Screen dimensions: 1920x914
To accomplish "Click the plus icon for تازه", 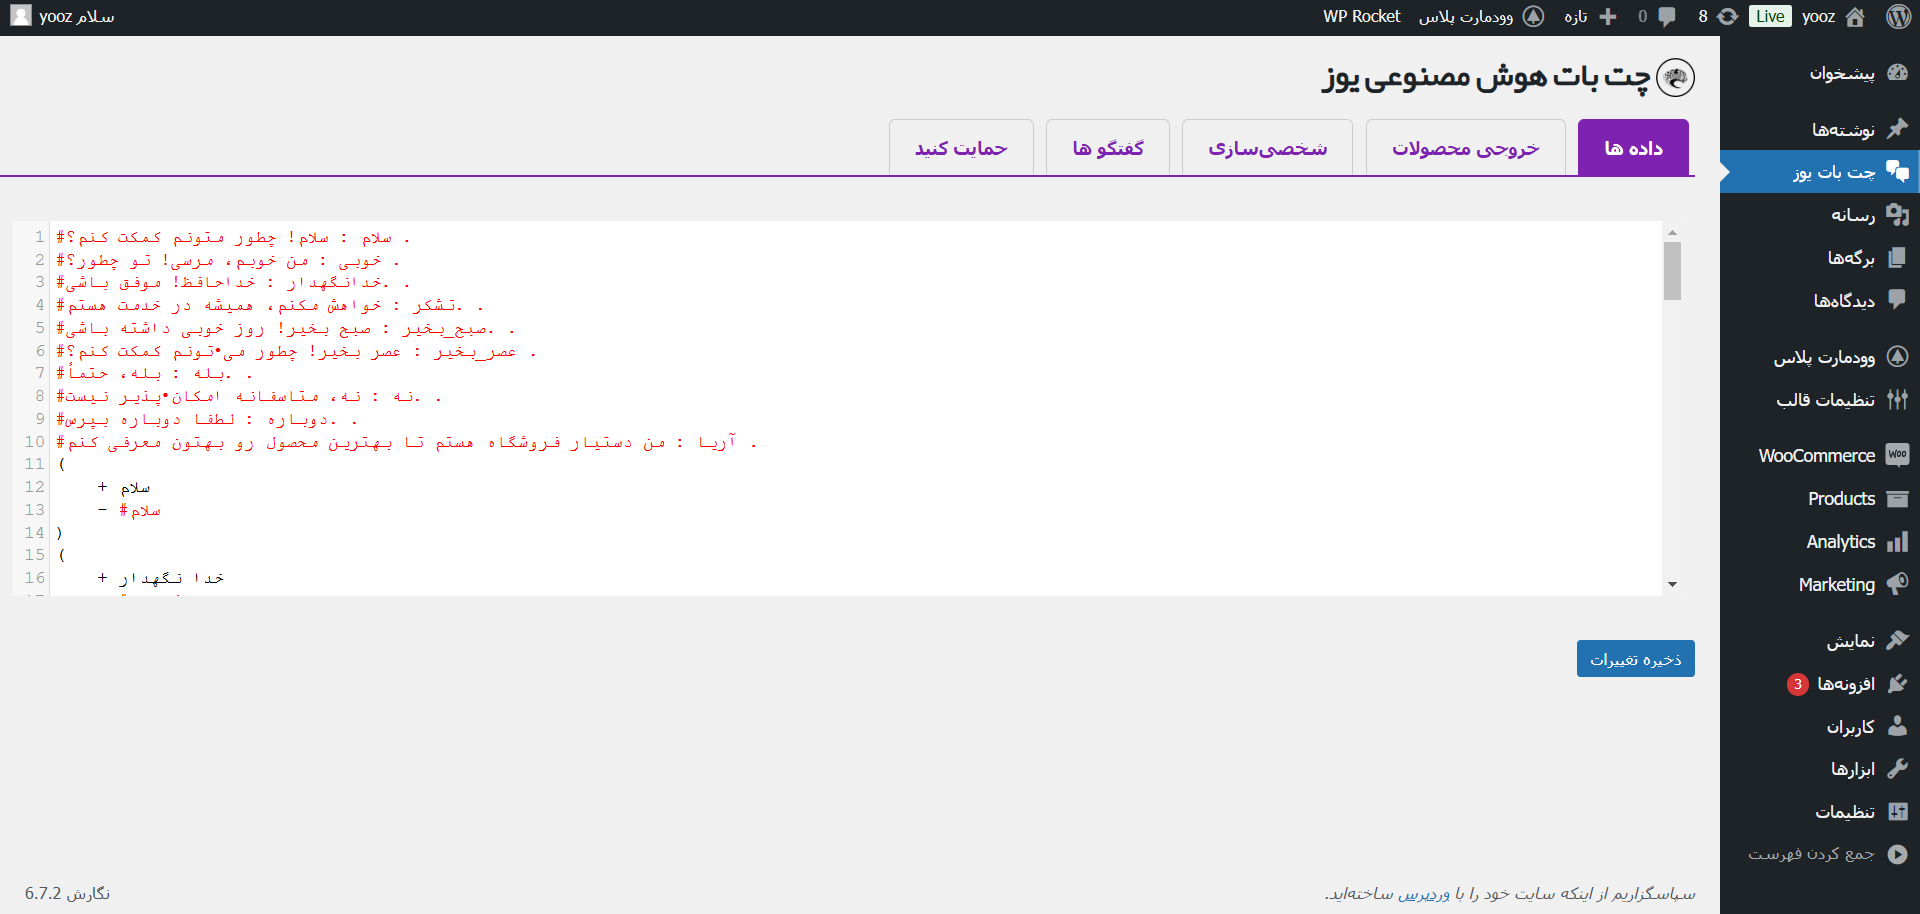I will click(1608, 16).
